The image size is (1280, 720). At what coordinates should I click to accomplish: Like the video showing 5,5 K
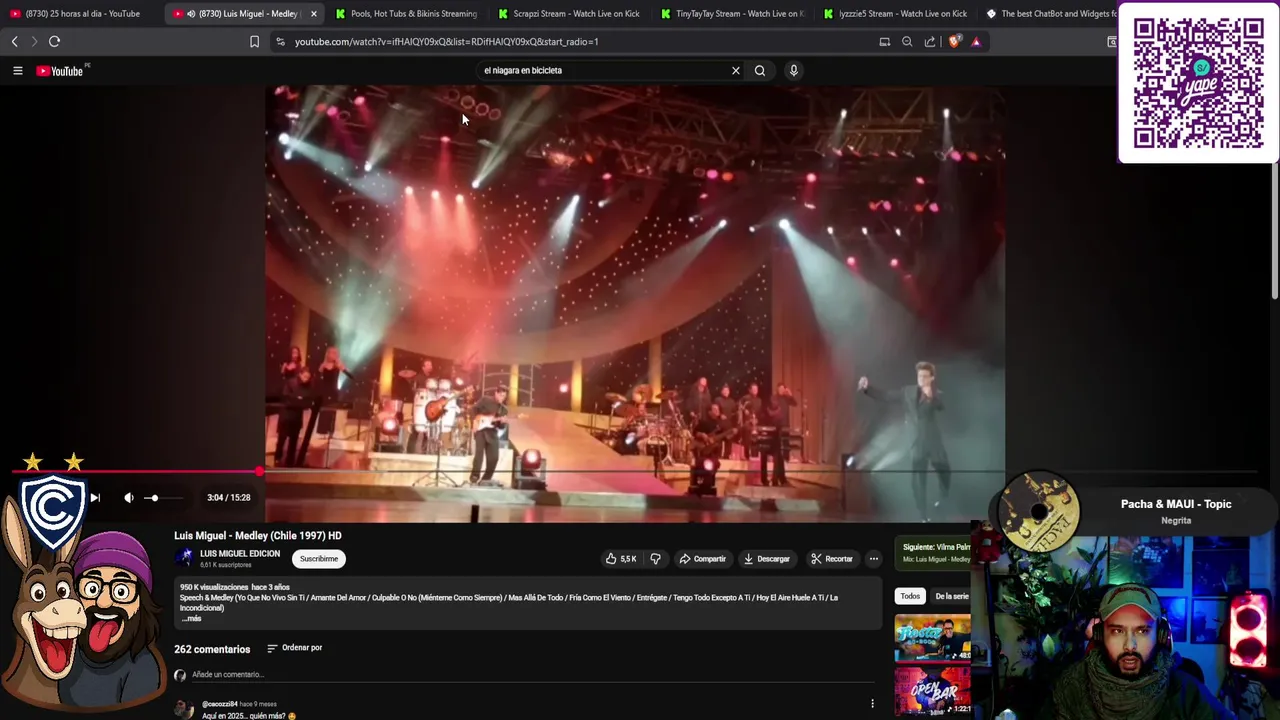[620, 559]
